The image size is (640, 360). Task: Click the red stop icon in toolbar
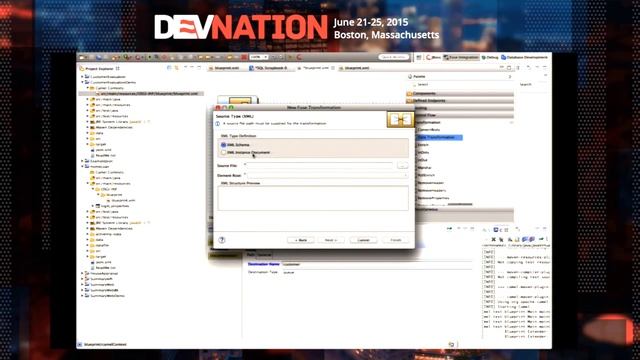tap(244, 57)
